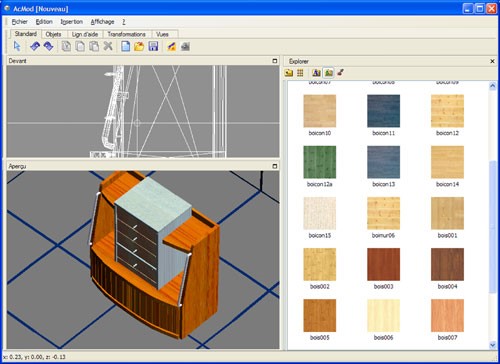
Task: Select the bois004 dark wood texture
Action: tap(447, 264)
